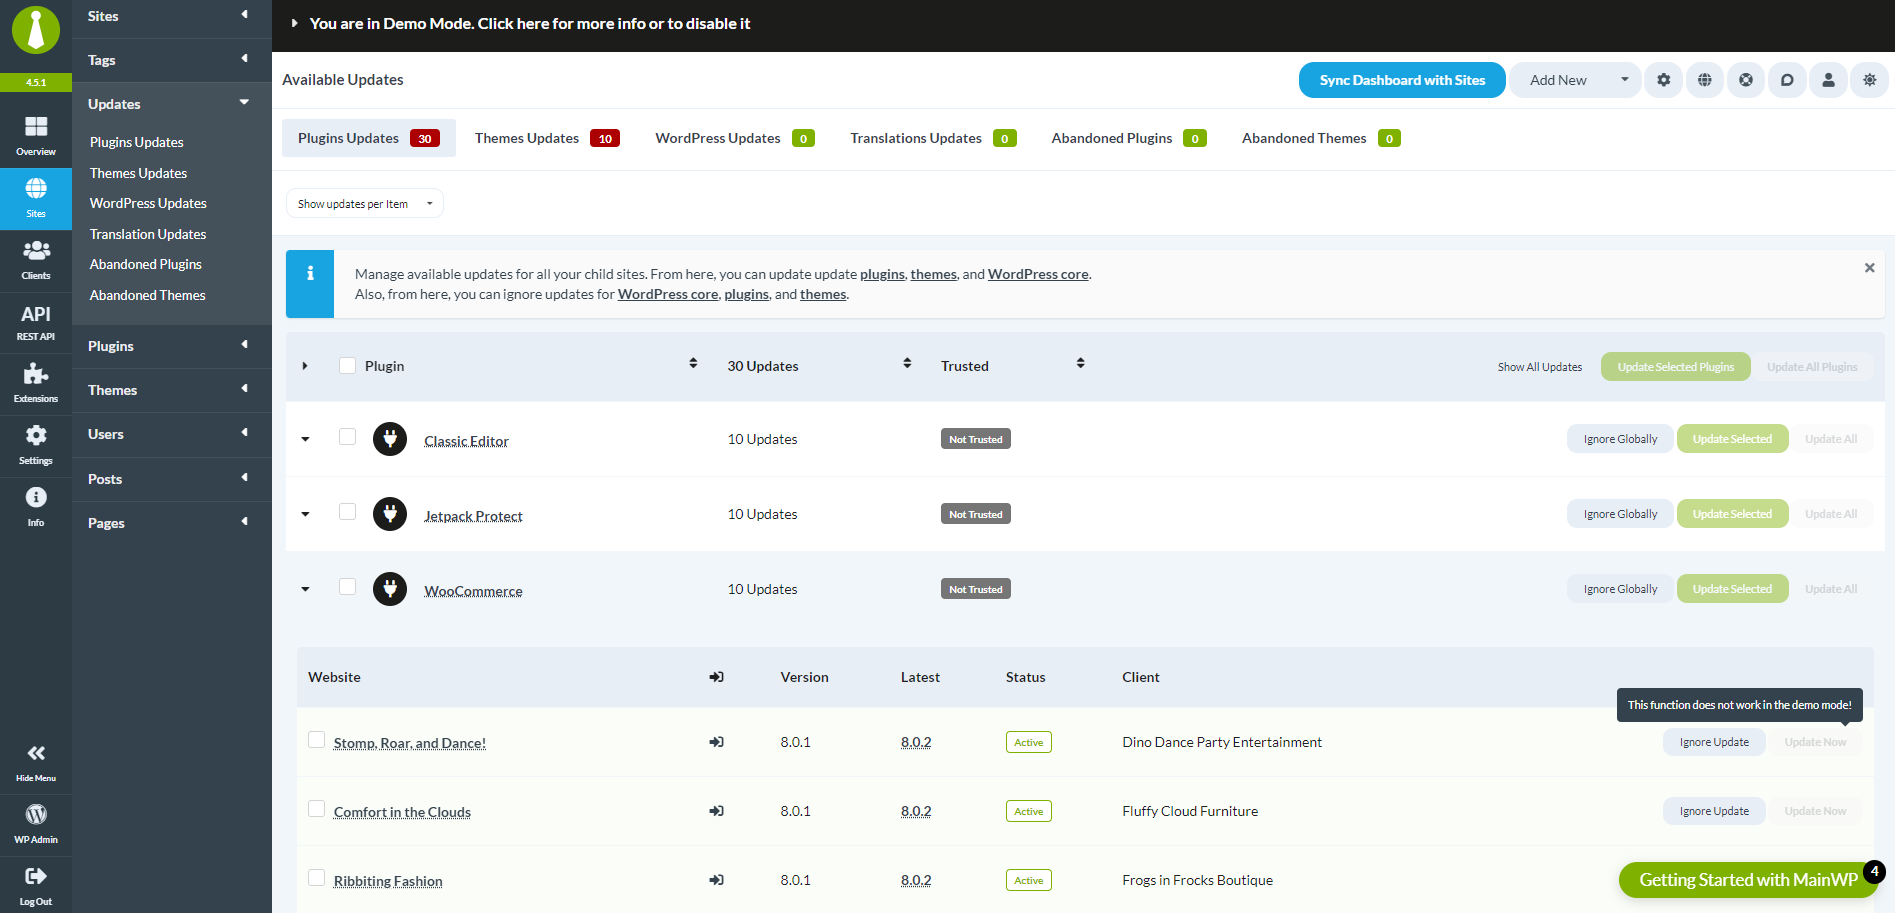Select the Ribbiting Fashion checkbox

[316, 878]
